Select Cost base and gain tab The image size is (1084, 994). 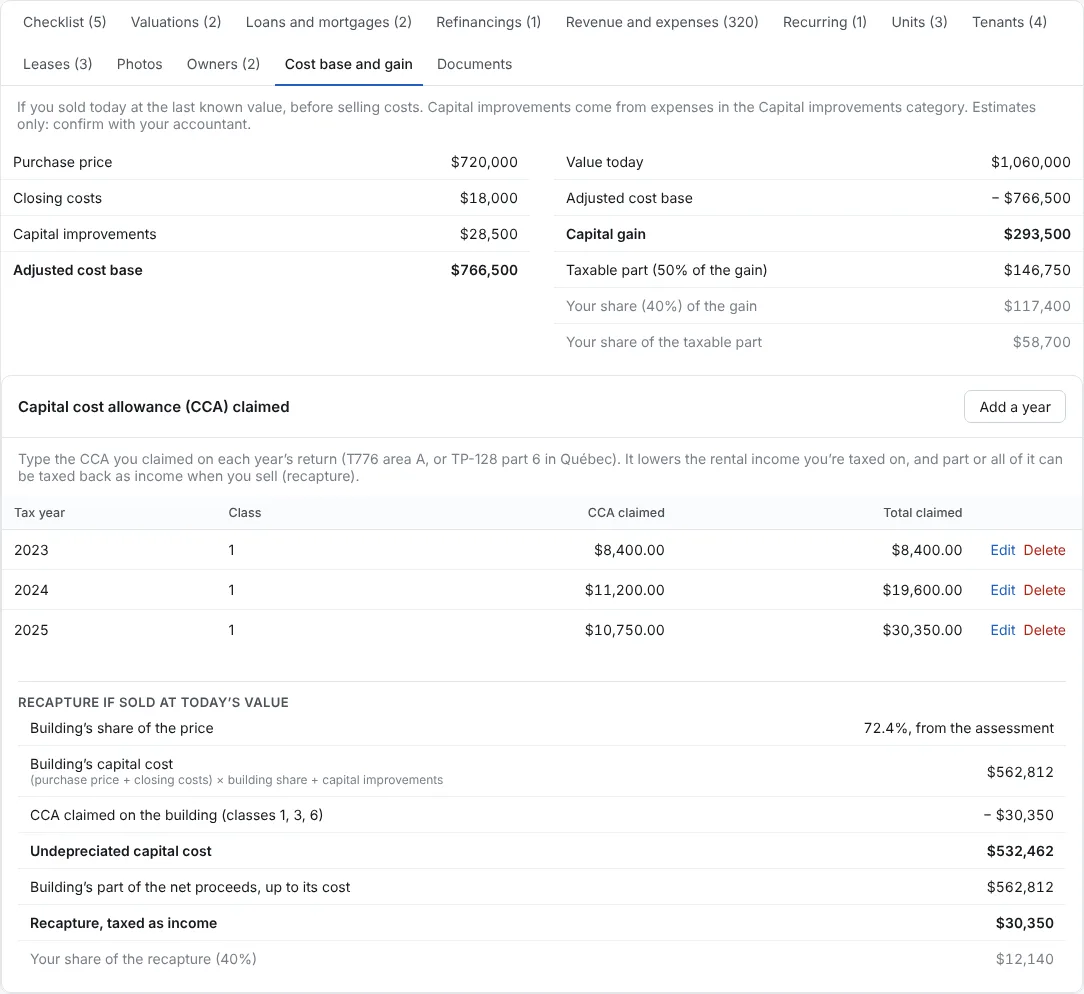point(348,64)
